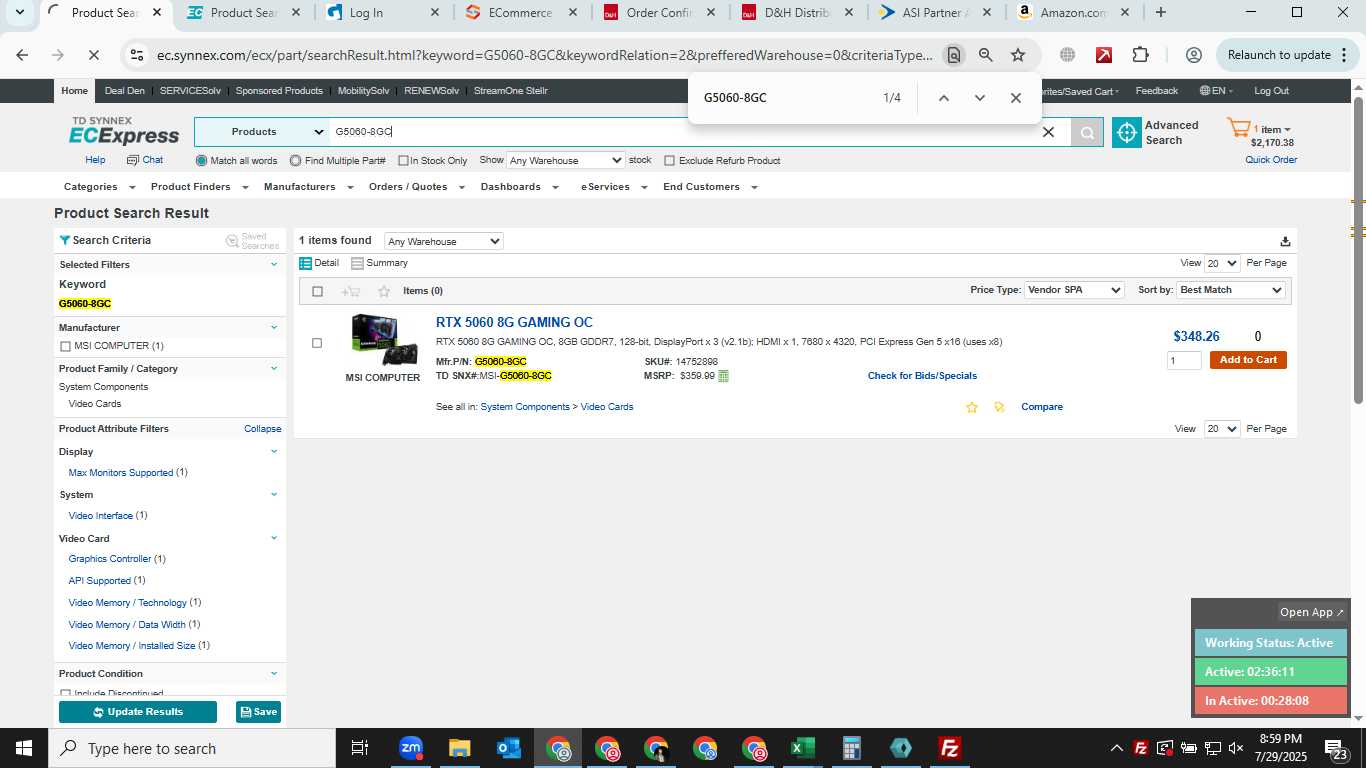Click the TD SYNNEX ECExpress logo

(x=124, y=131)
